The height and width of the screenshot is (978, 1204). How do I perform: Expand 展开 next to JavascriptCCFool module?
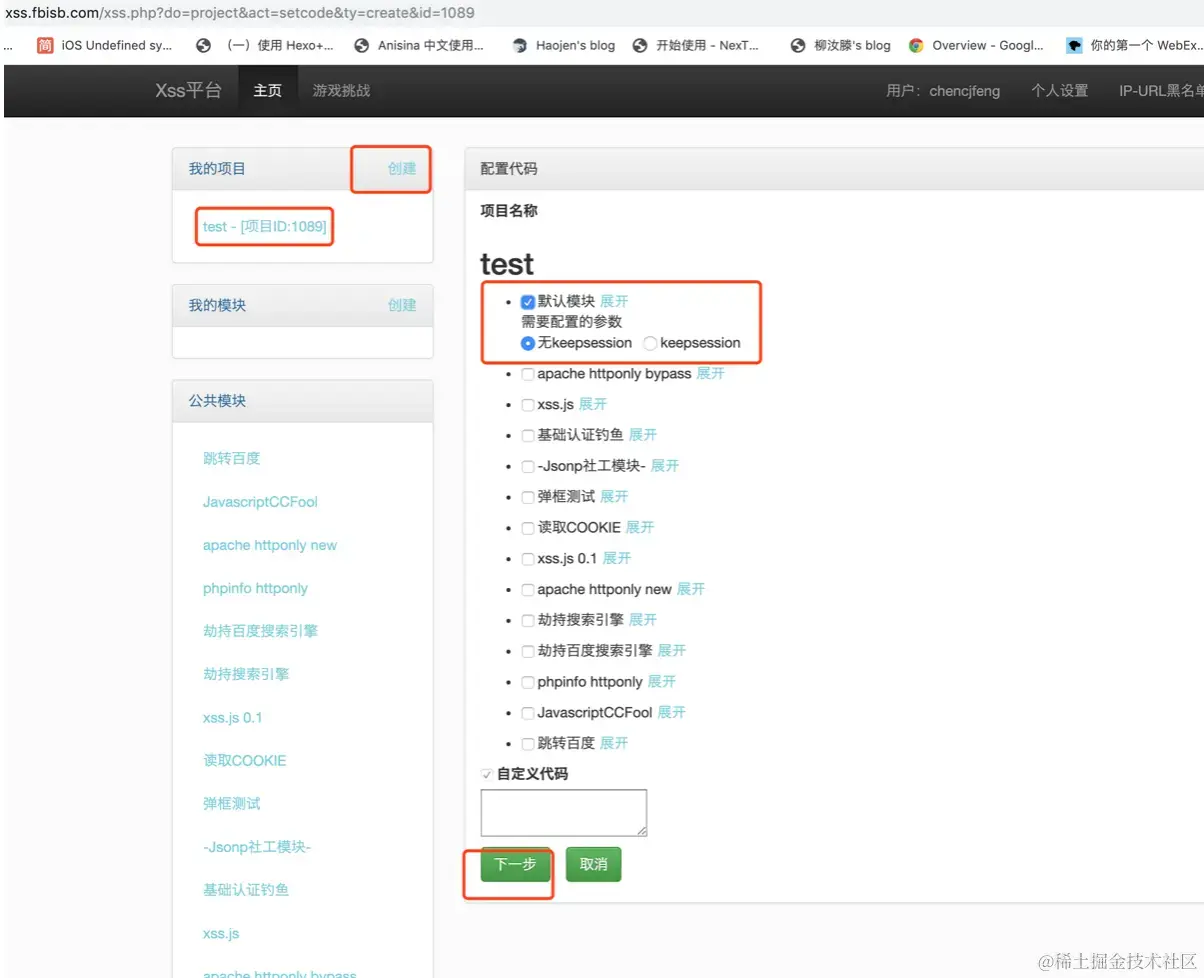tap(671, 712)
